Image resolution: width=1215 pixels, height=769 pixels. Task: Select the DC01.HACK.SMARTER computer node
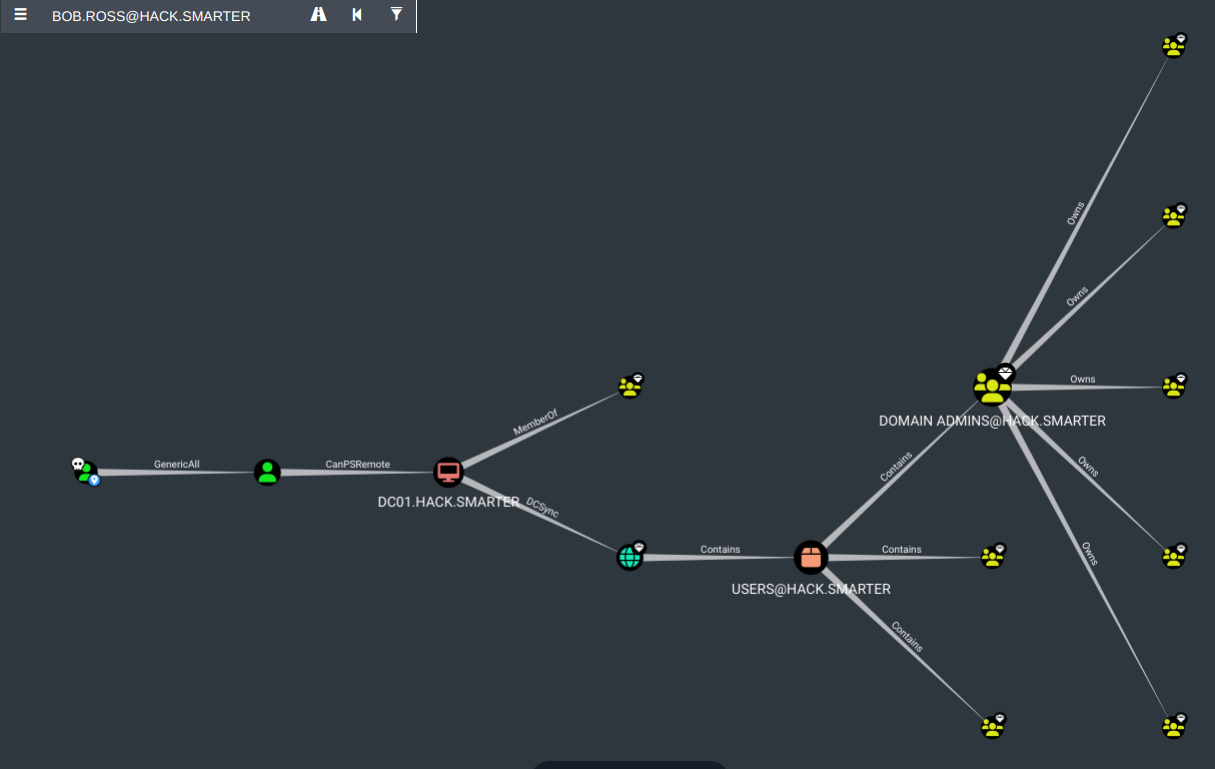[449, 472]
